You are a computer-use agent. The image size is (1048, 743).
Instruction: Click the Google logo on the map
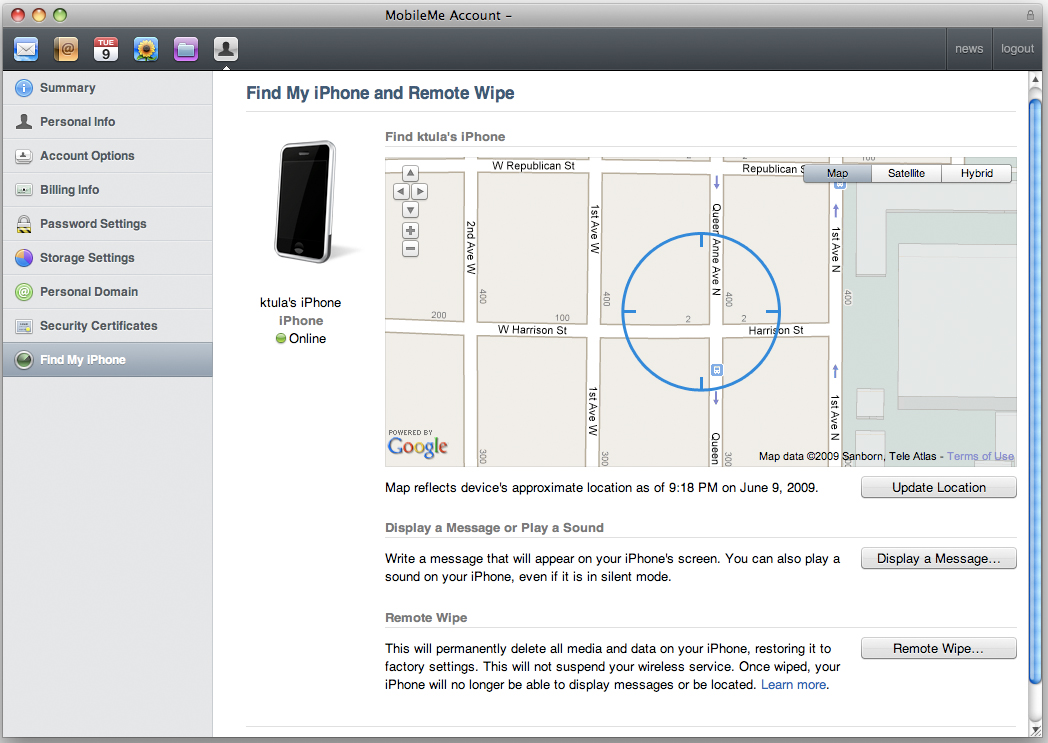coord(417,446)
